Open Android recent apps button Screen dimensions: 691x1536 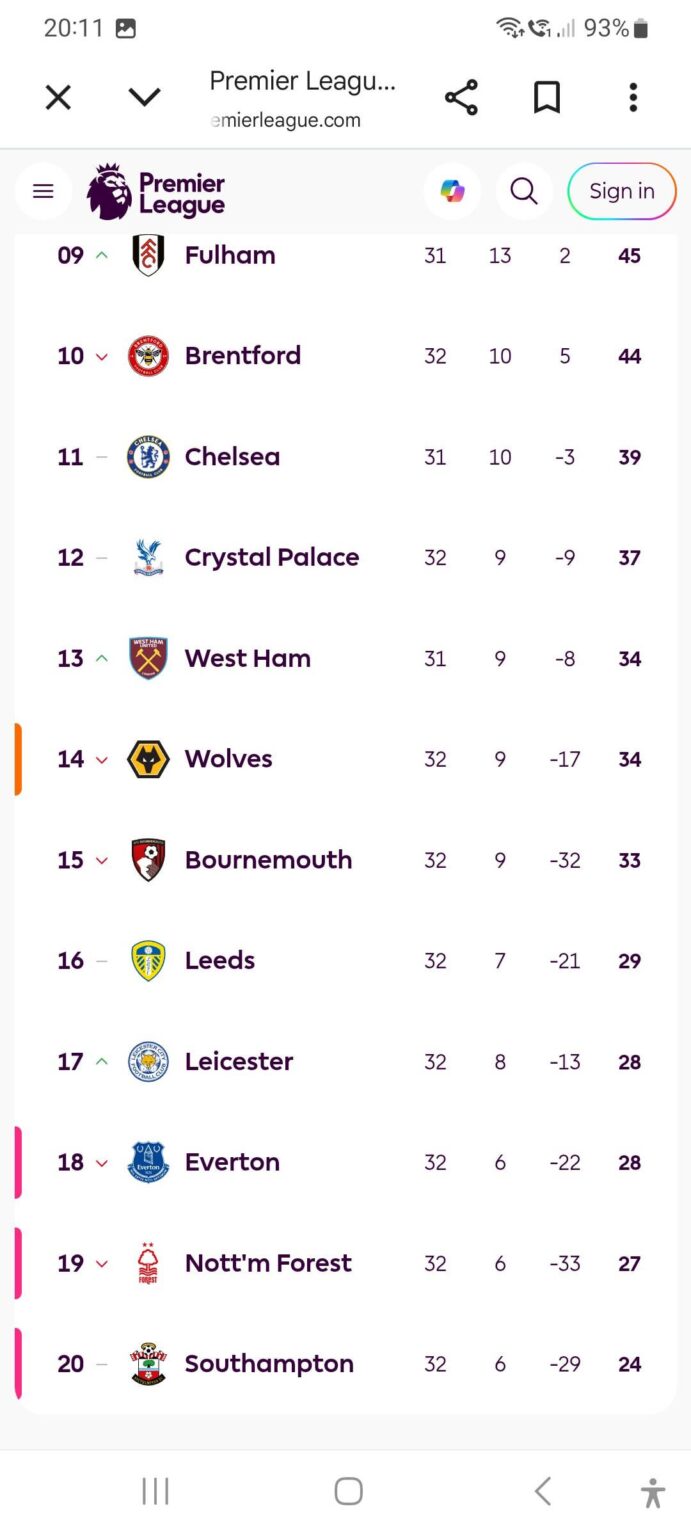click(x=155, y=1492)
